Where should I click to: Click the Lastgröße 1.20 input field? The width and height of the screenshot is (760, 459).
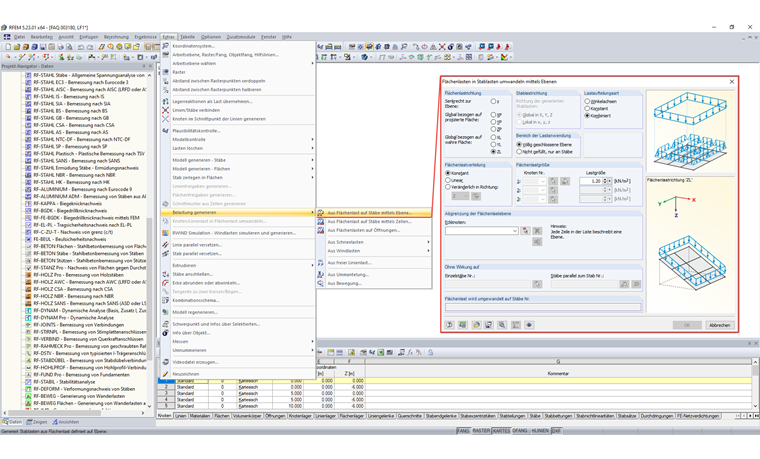[590, 181]
